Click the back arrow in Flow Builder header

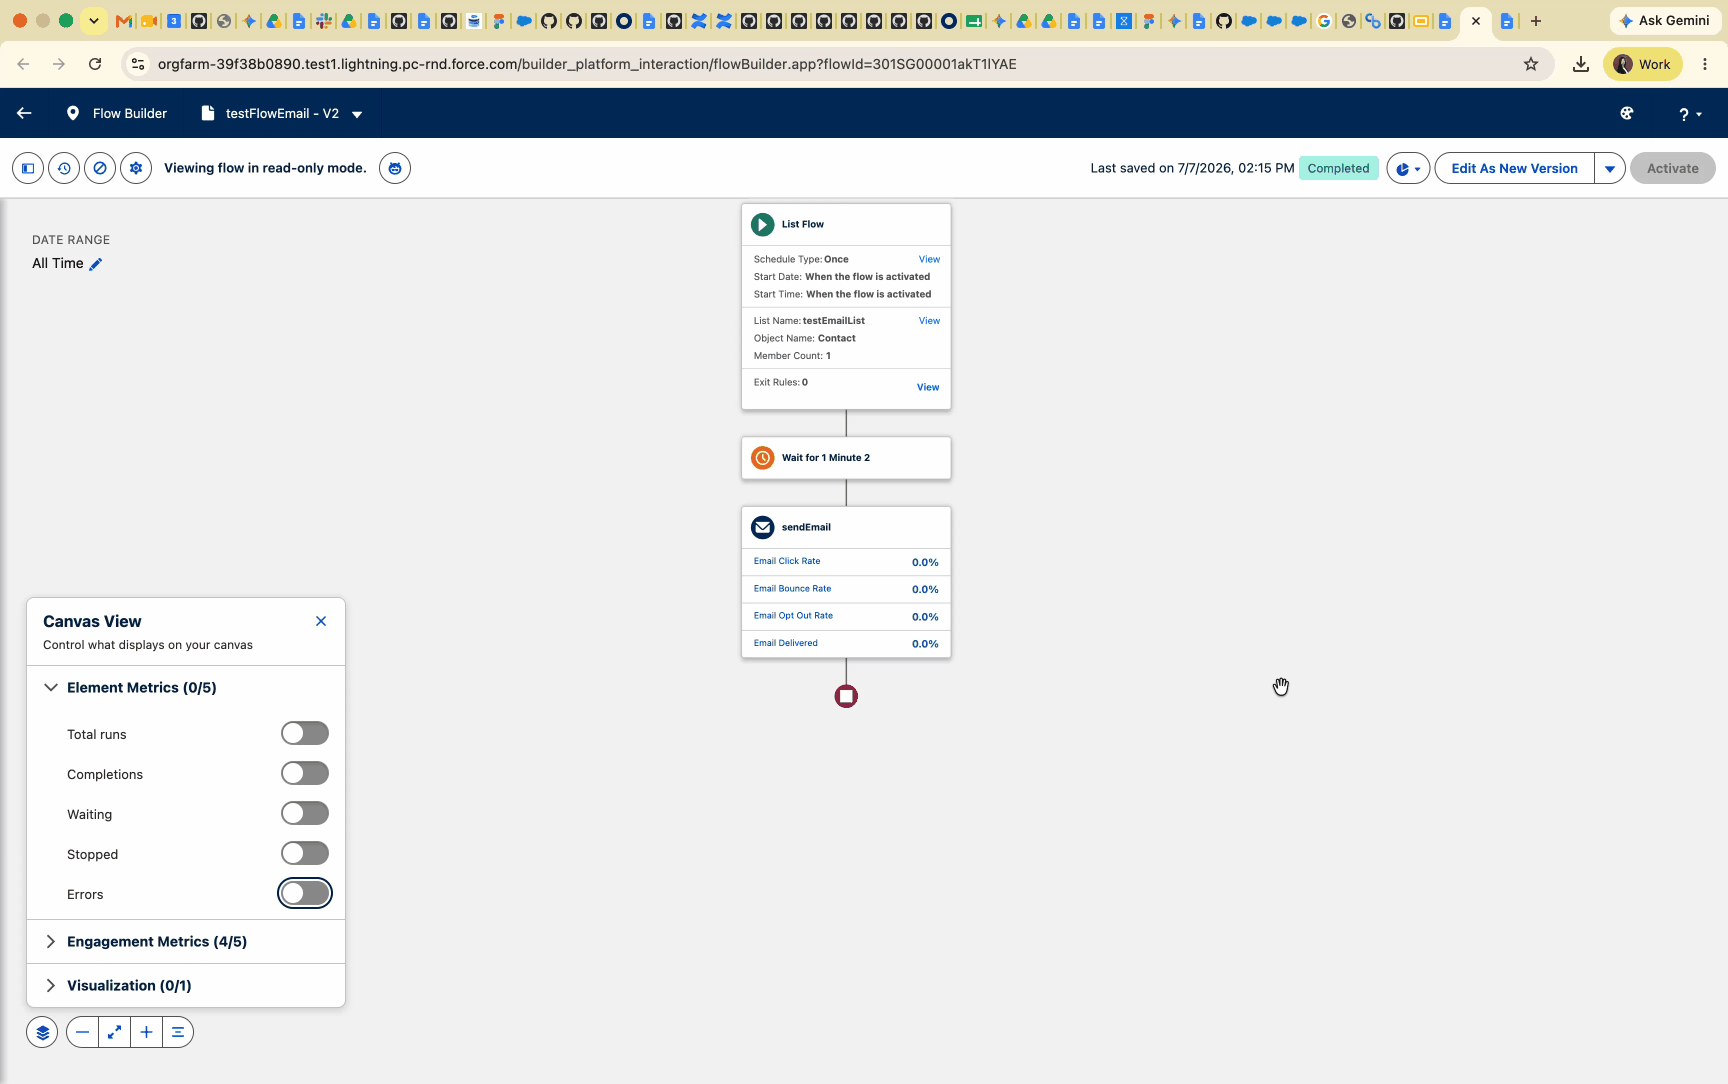point(24,113)
